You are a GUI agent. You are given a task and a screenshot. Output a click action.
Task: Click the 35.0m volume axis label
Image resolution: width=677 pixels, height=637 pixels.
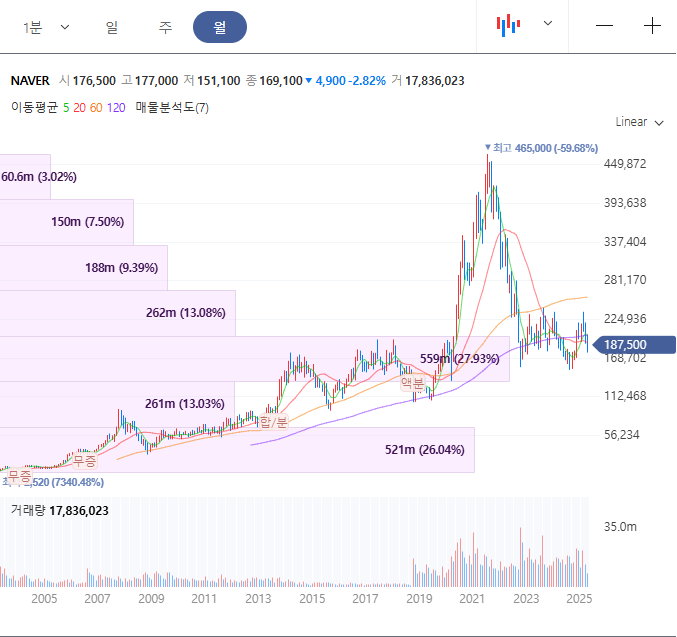pos(620,526)
